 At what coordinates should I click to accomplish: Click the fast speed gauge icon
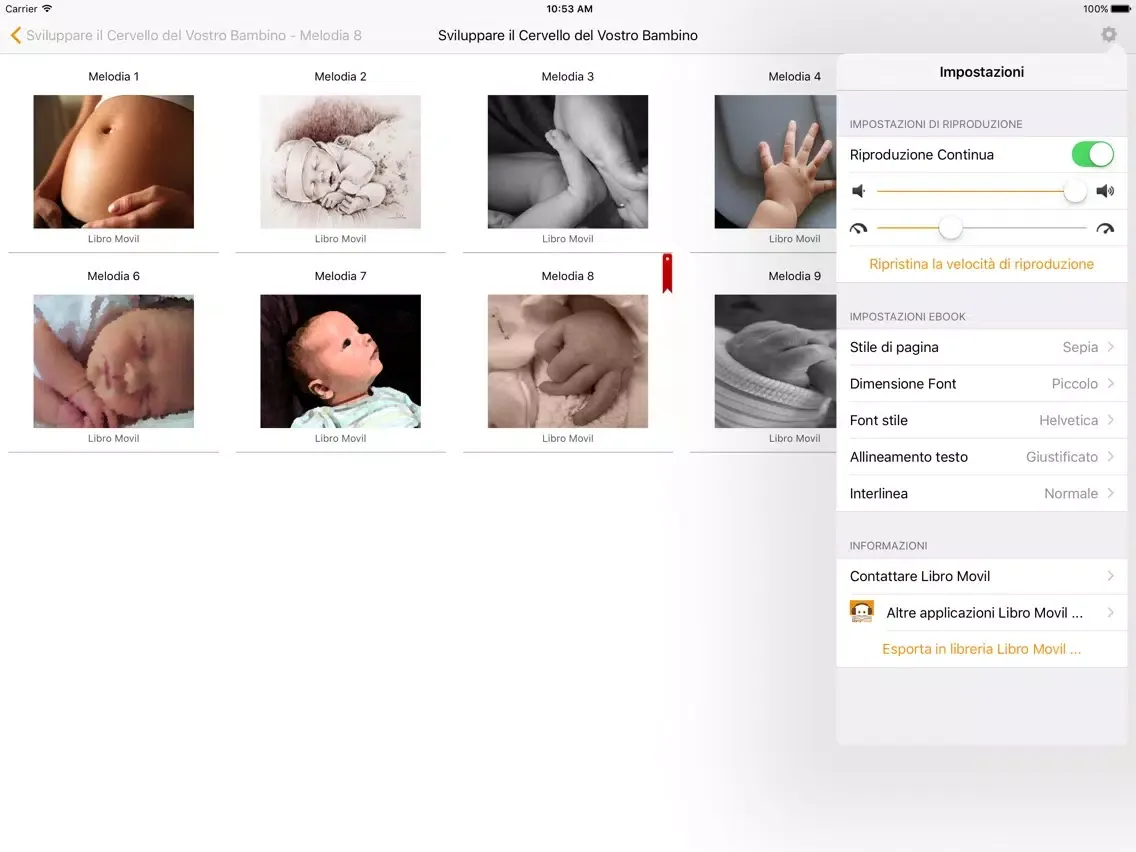point(1105,229)
